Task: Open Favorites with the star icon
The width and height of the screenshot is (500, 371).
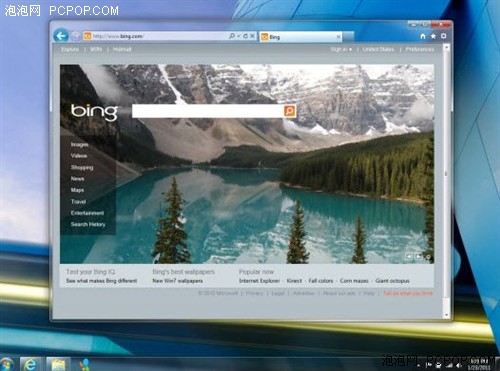Action: pos(433,36)
